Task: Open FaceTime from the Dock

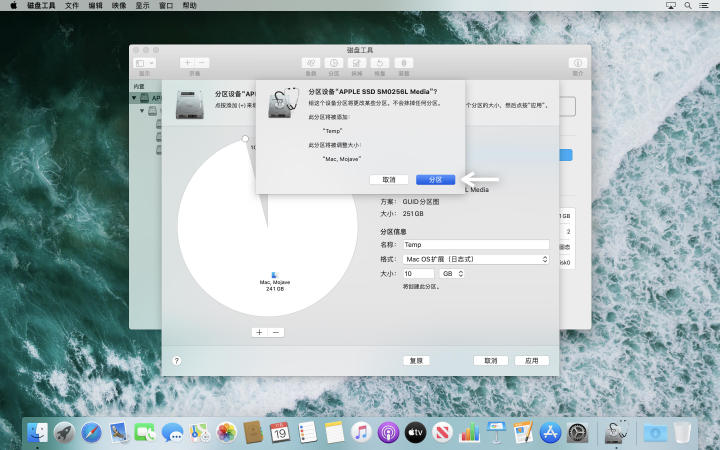Action: point(145,433)
